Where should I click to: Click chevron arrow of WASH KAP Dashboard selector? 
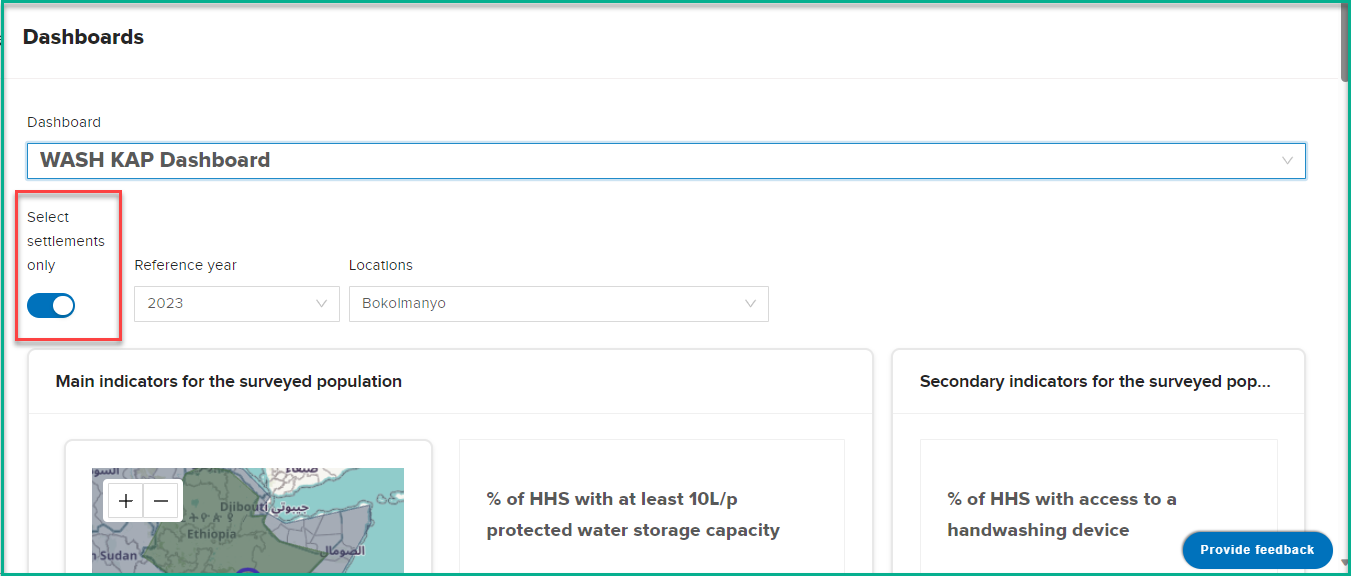(1287, 160)
